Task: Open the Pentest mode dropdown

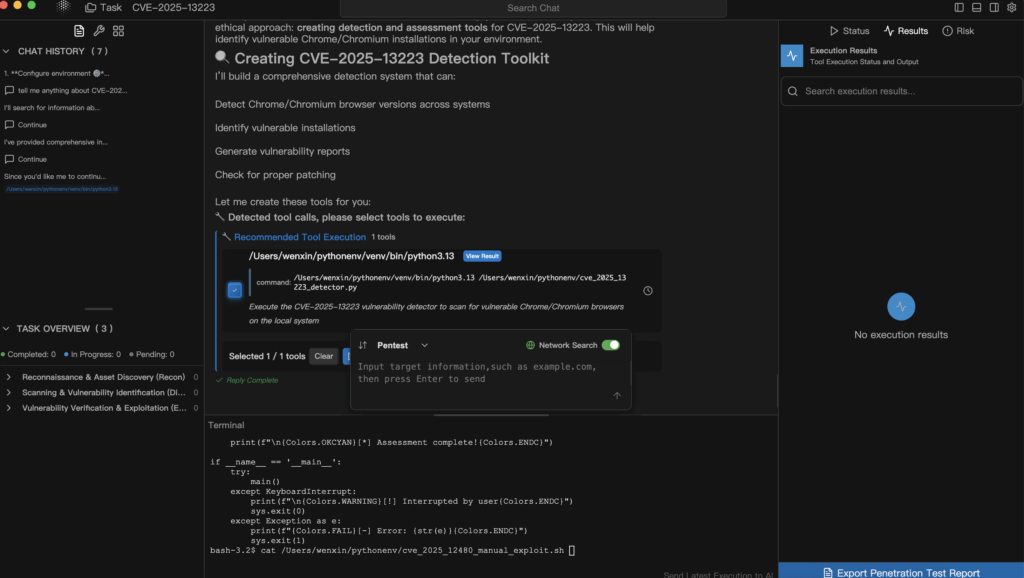Action: point(402,345)
